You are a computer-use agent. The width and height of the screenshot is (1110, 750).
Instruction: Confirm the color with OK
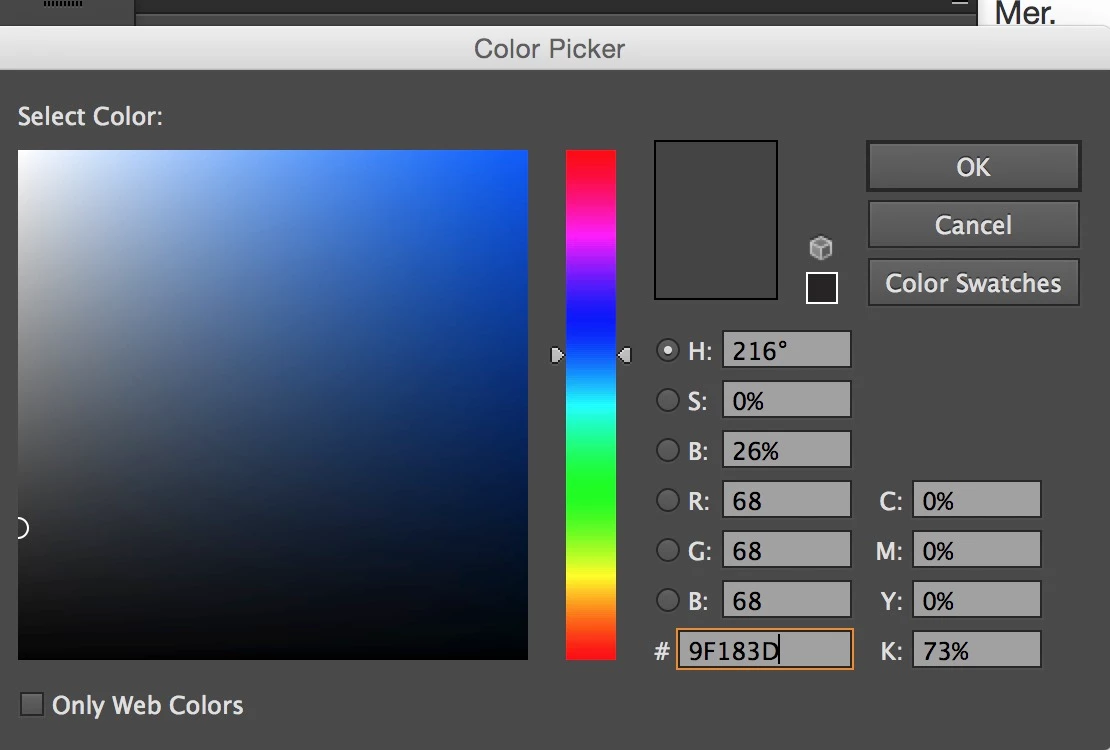[x=973, y=166]
